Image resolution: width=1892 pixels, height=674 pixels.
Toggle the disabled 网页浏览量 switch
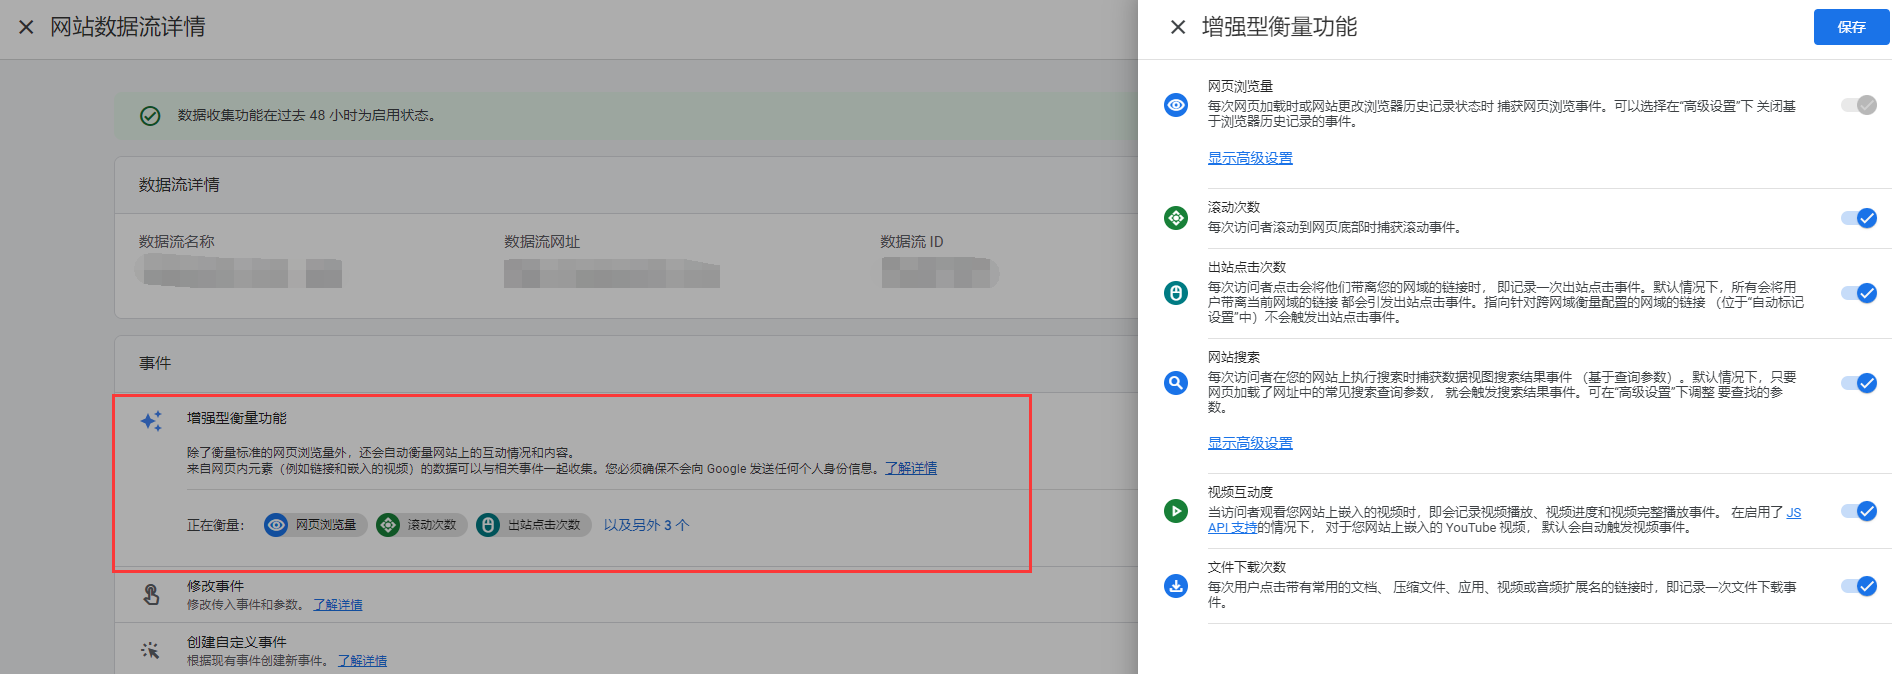pos(1859,105)
